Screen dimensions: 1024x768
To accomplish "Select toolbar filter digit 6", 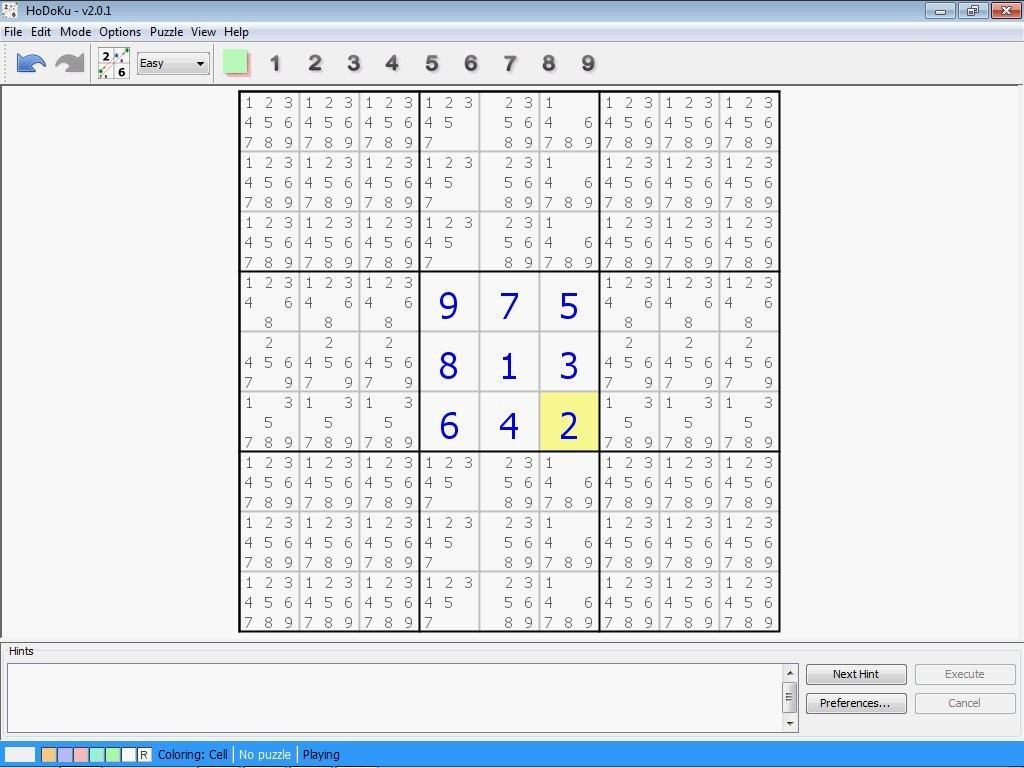I will click(470, 63).
